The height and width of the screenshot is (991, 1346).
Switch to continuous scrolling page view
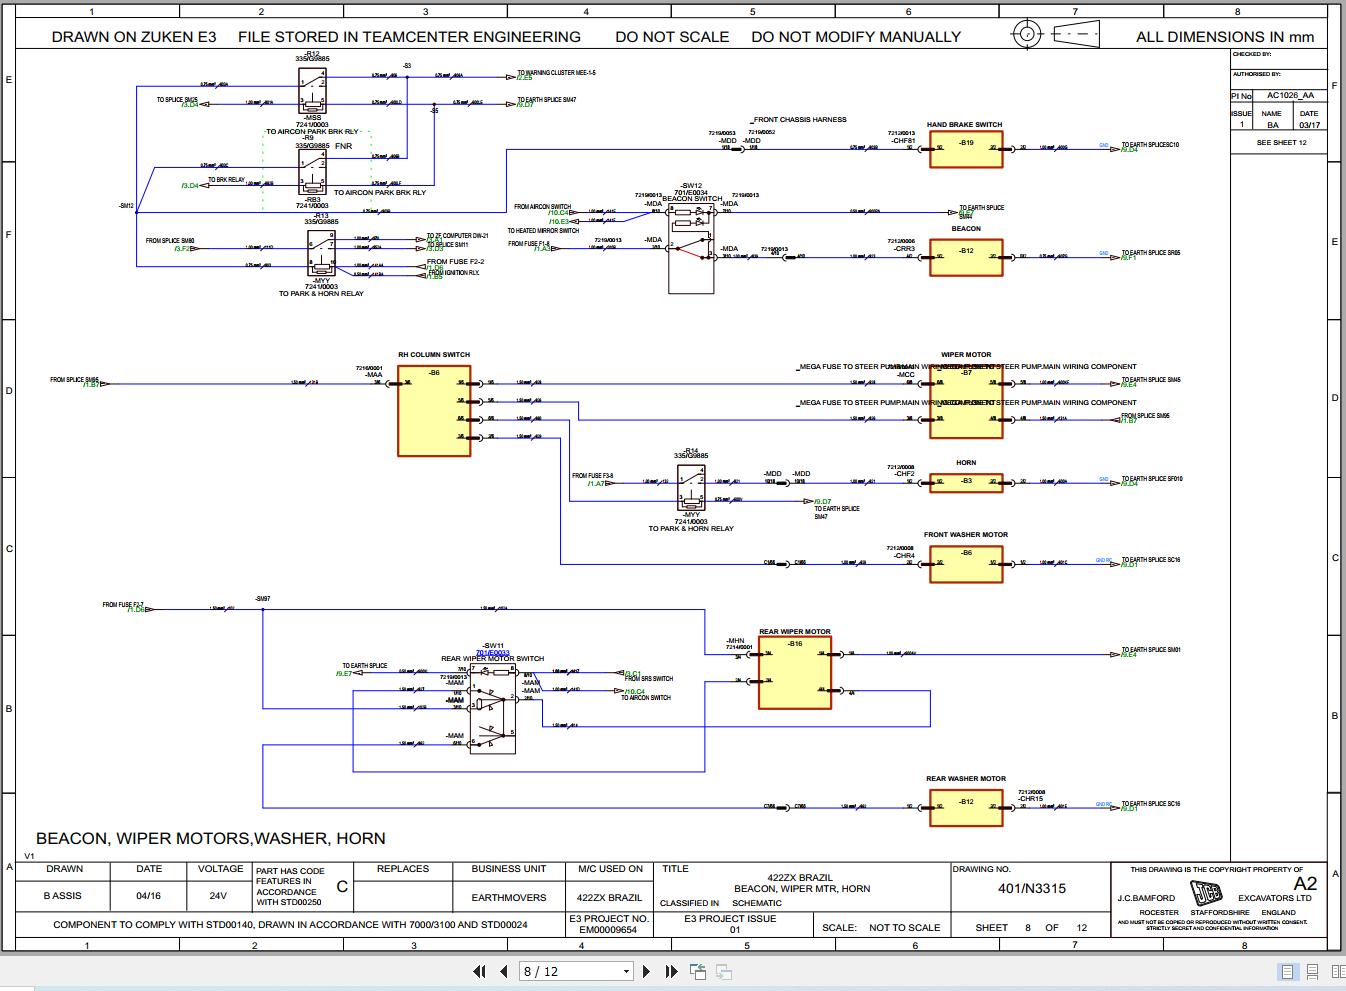[x=1312, y=971]
